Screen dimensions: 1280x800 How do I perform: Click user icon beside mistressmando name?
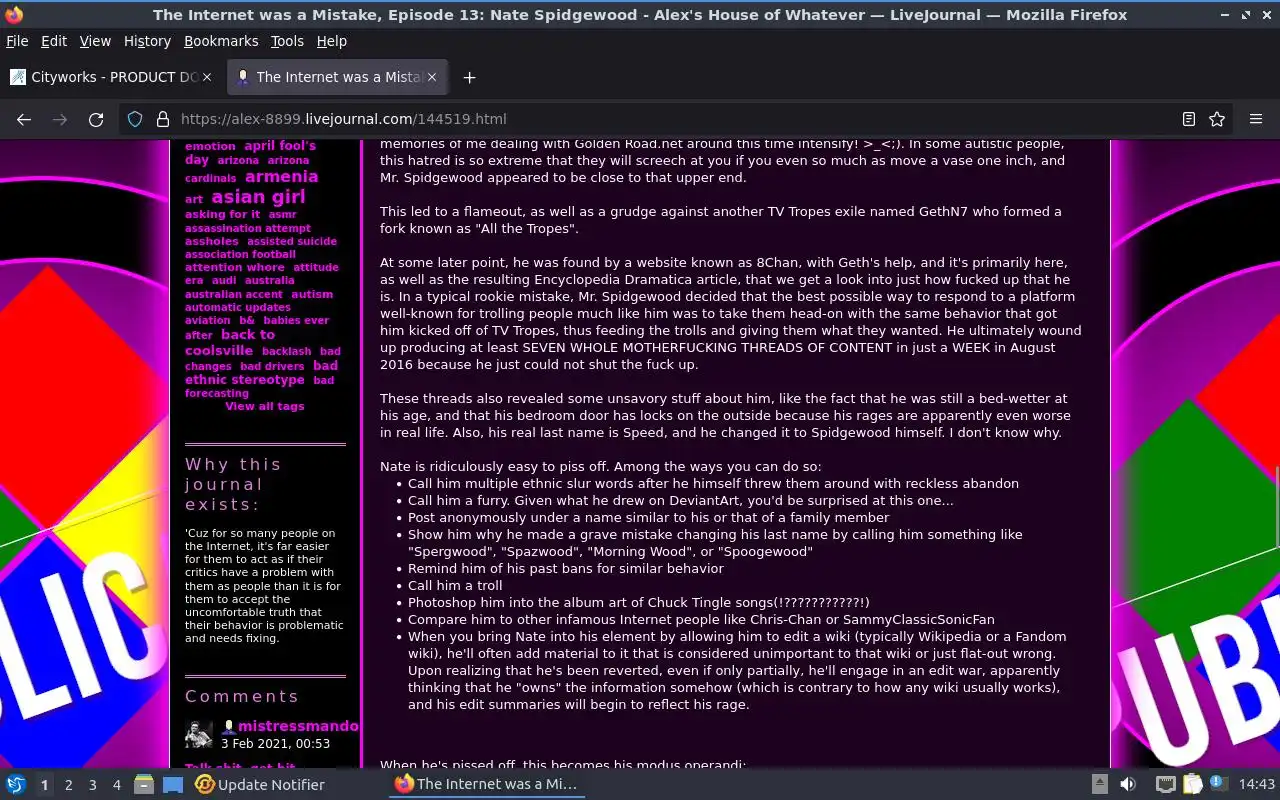click(228, 727)
